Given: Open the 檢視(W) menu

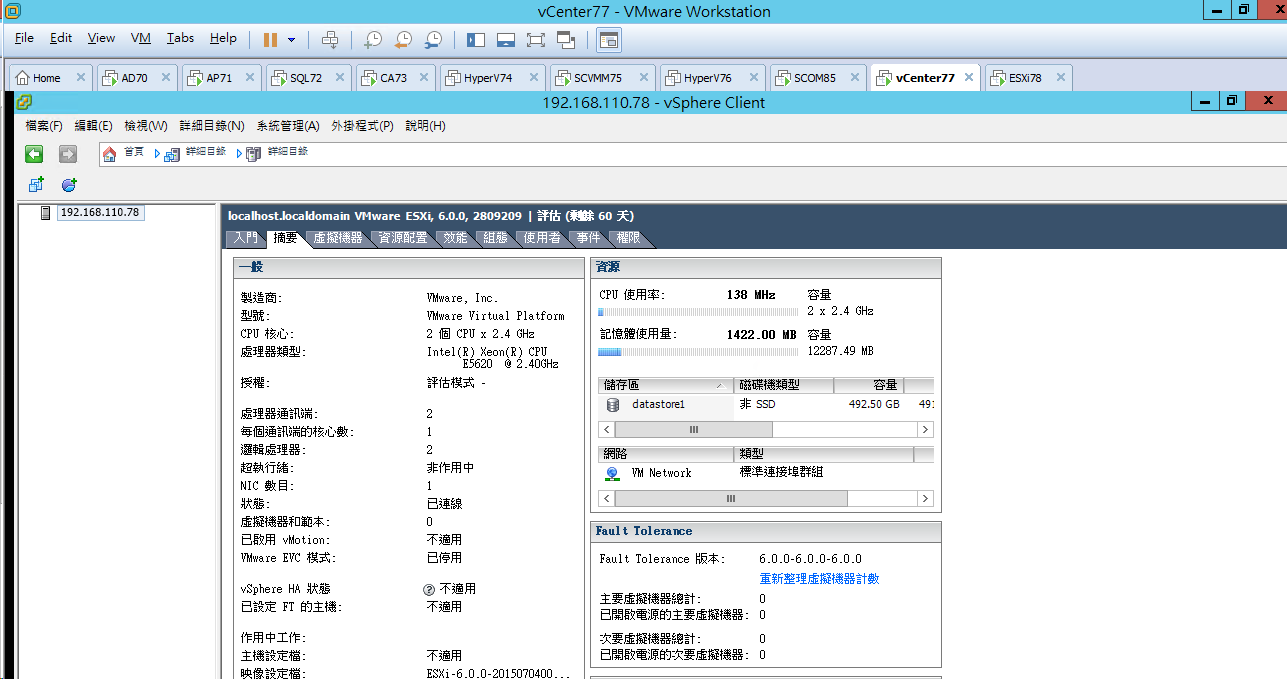Looking at the screenshot, I should click(x=146, y=126).
